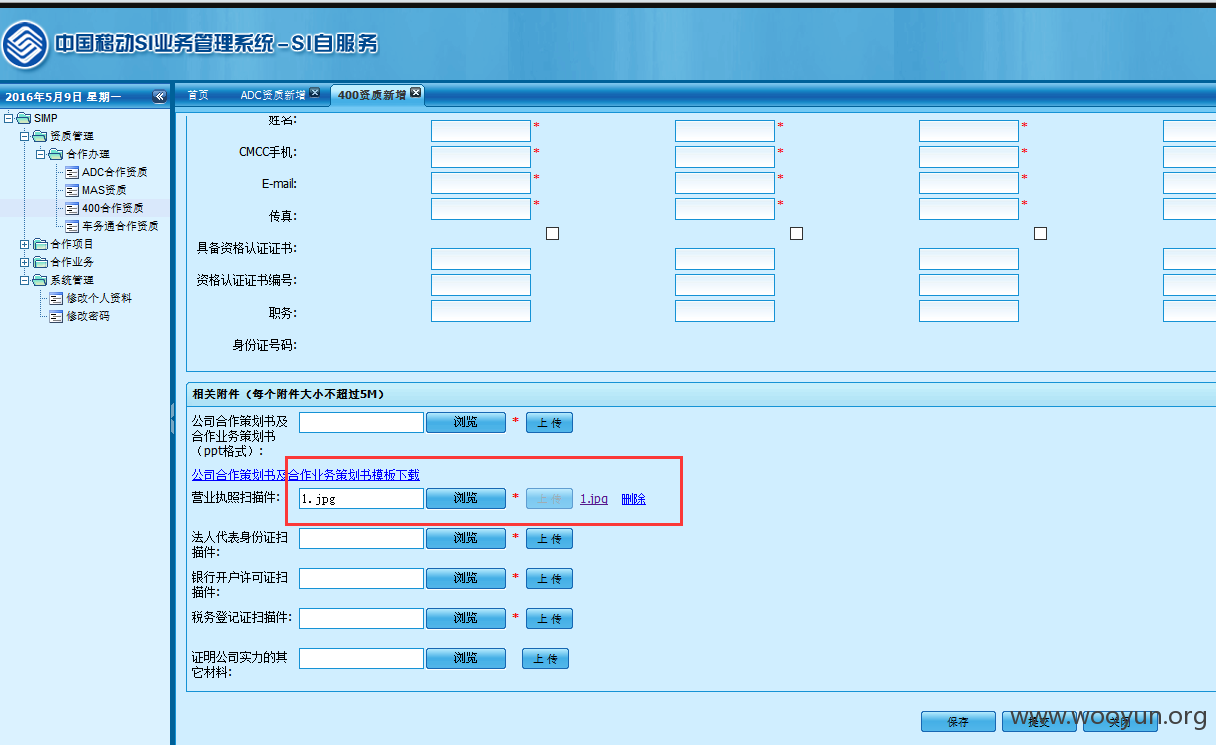Click the 税务登记证扫描件 file path field
This screenshot has height=745, width=1216.
coord(361,619)
